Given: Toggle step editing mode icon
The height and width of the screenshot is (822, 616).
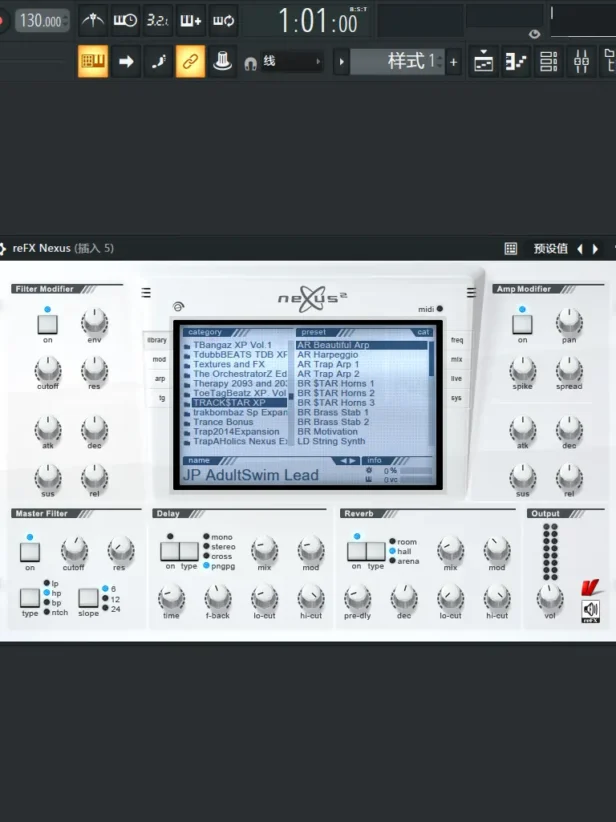Looking at the screenshot, I should (x=158, y=61).
